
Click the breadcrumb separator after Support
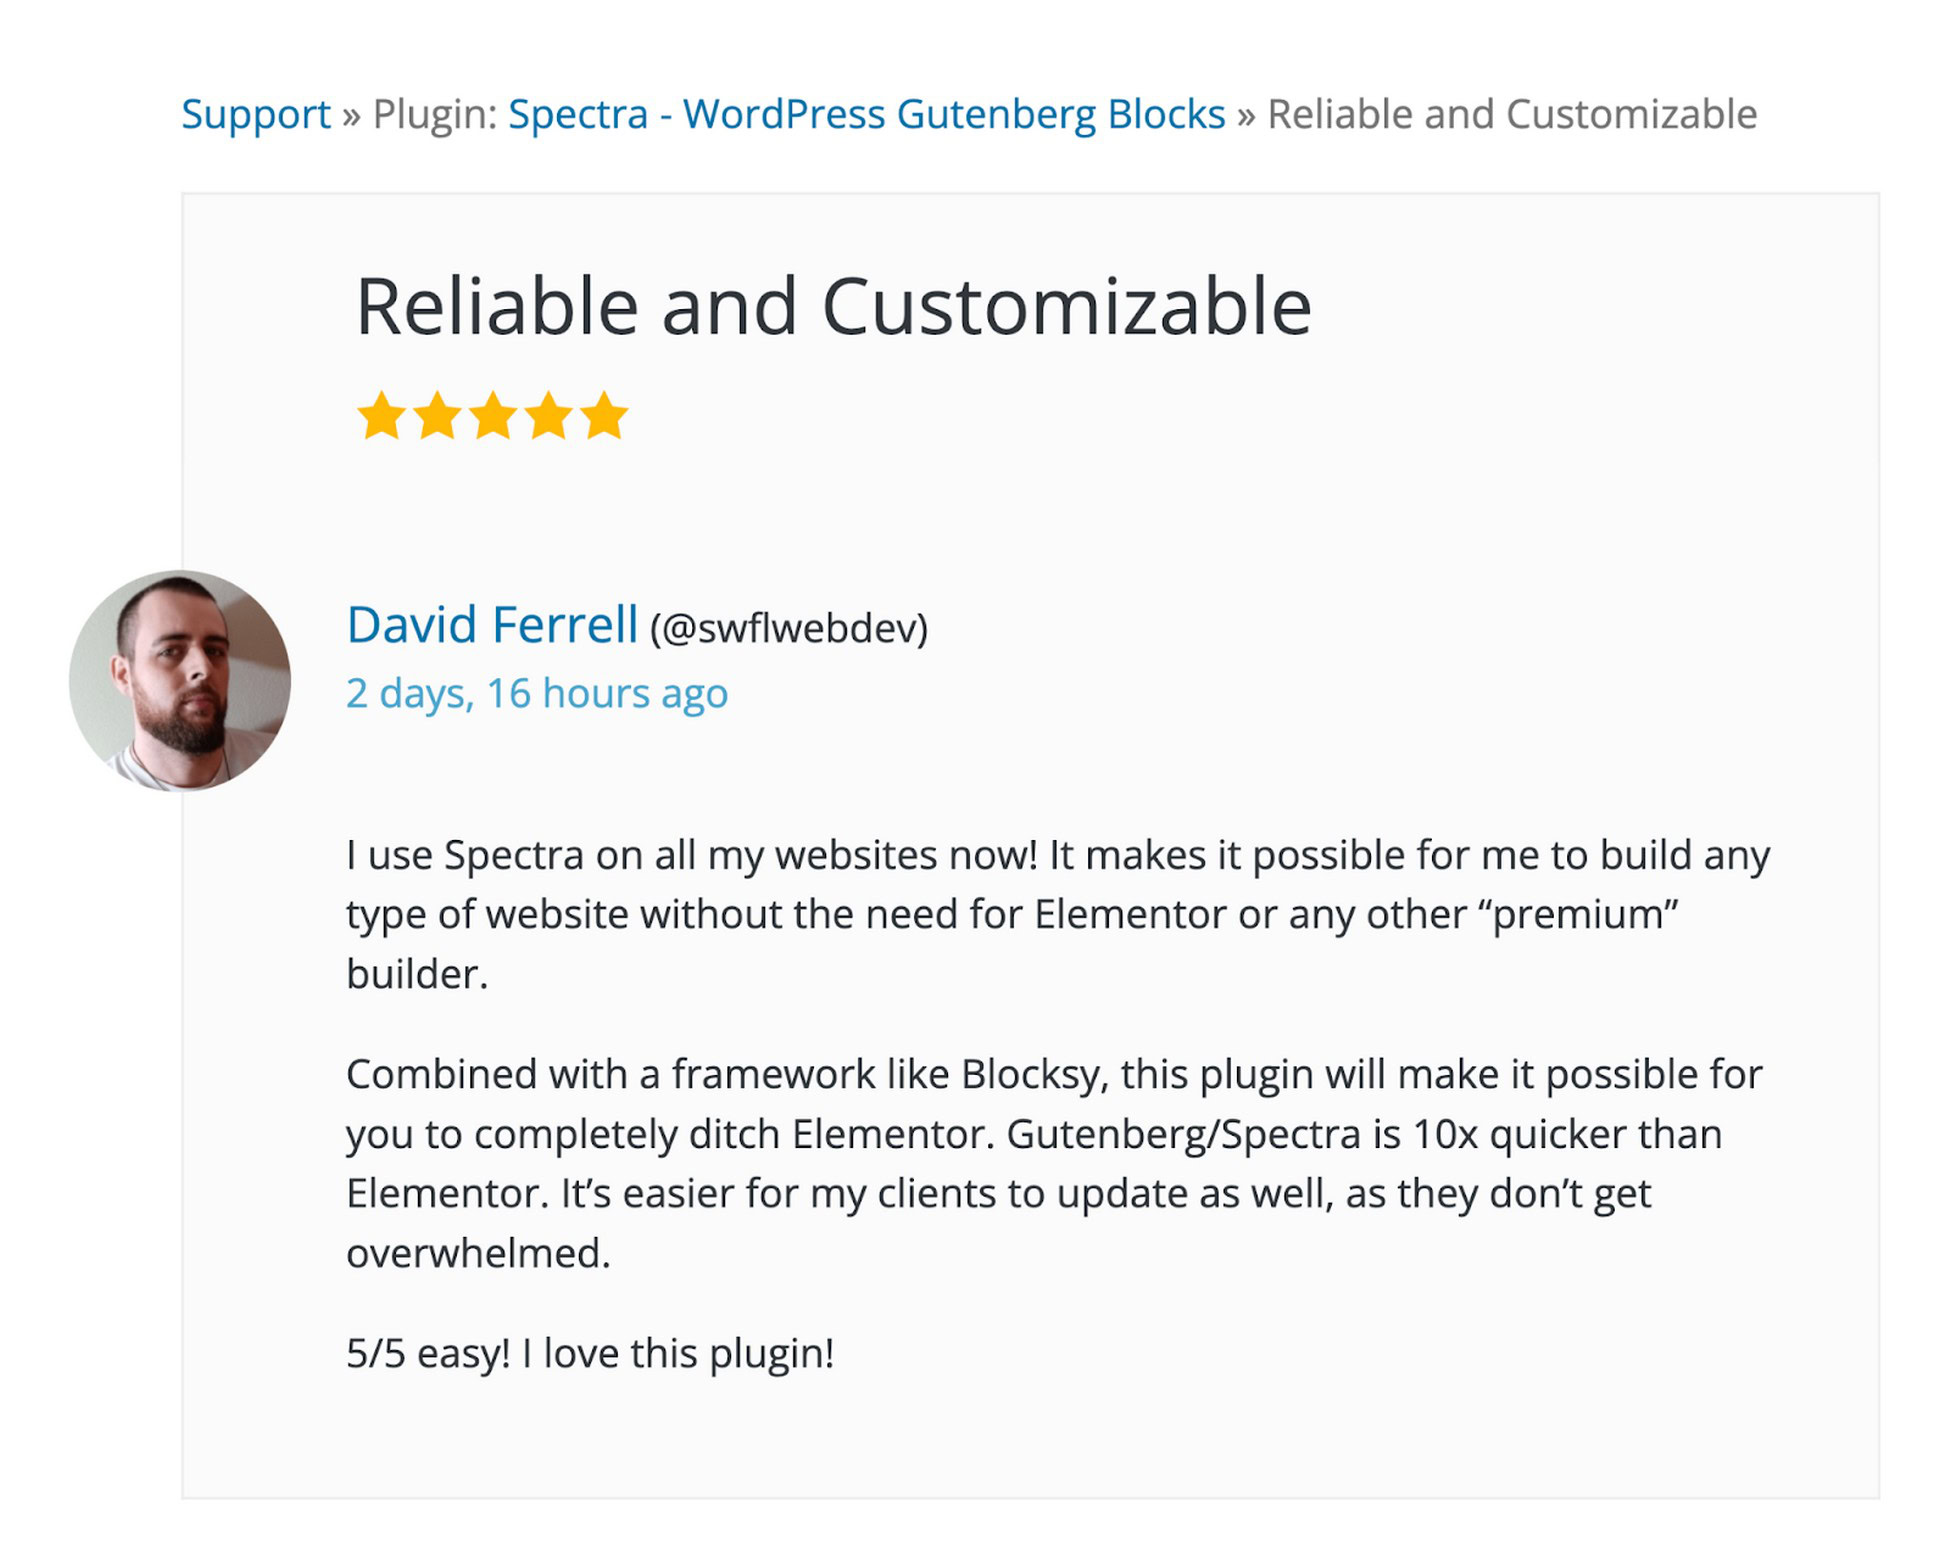pos(352,113)
